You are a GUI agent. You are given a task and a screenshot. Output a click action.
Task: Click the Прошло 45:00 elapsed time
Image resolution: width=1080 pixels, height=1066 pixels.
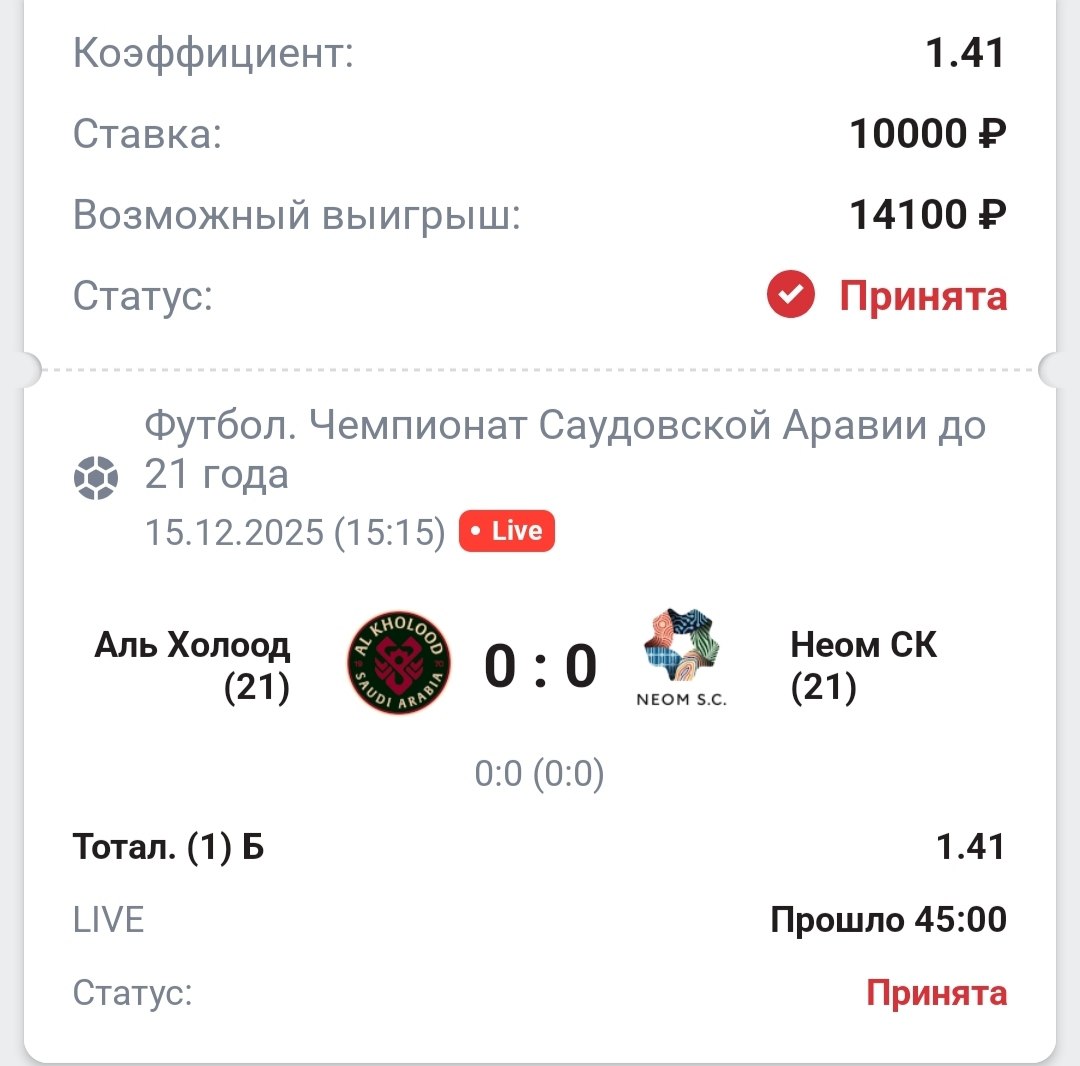pyautogui.click(x=888, y=920)
